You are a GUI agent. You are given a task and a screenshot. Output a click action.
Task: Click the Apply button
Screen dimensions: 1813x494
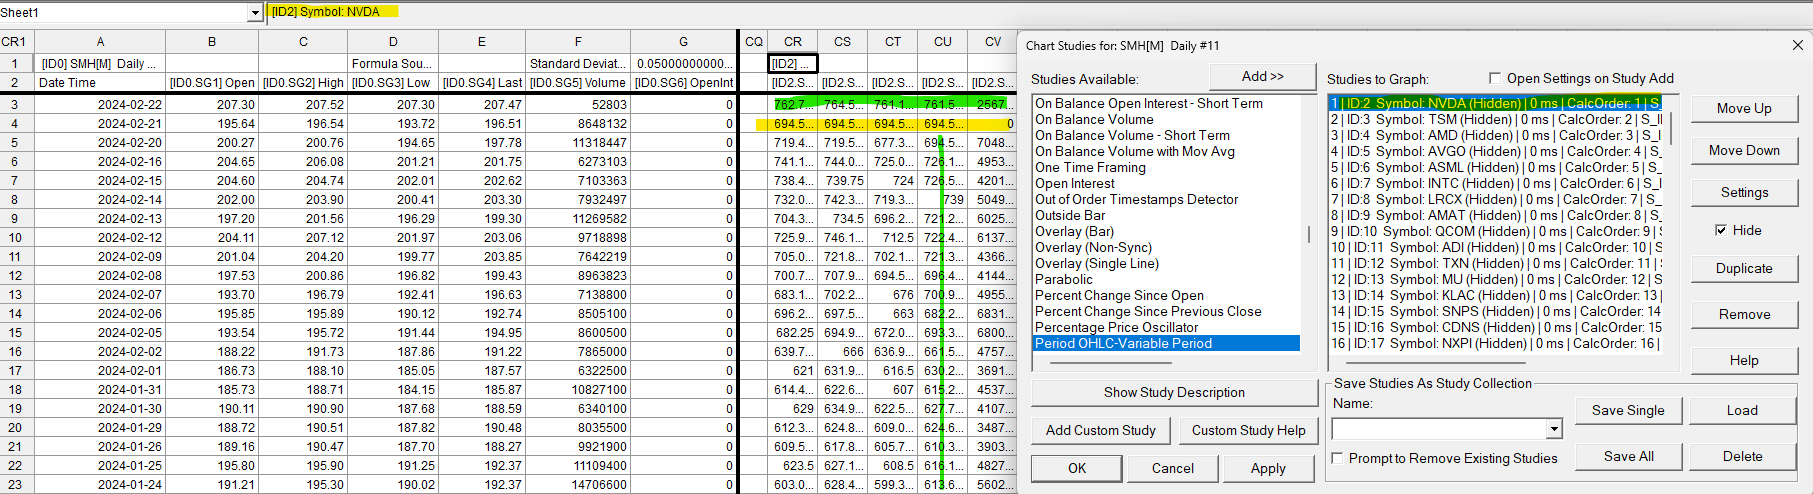1268,468
